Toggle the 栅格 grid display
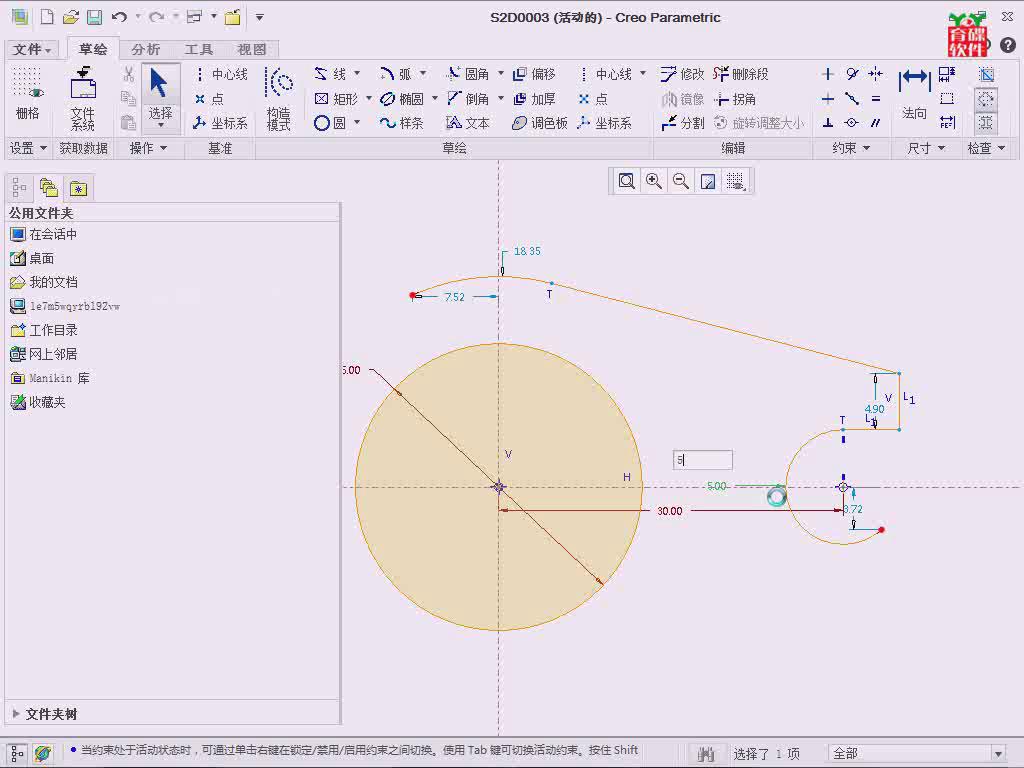 click(x=27, y=95)
